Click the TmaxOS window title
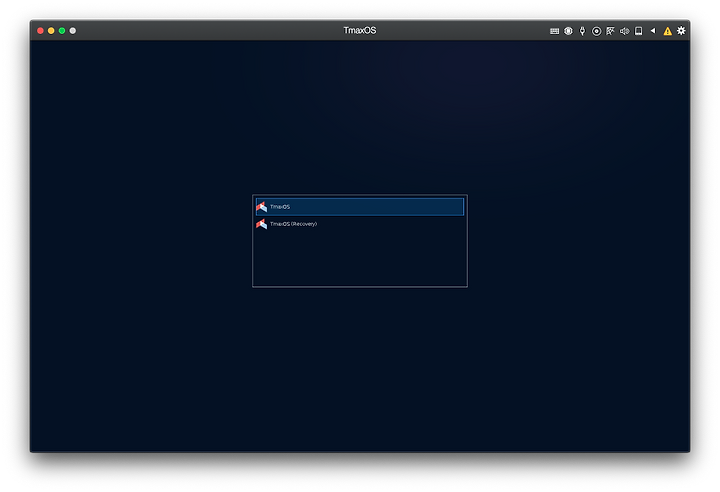Viewport: 720px width, 492px height. coord(360,30)
